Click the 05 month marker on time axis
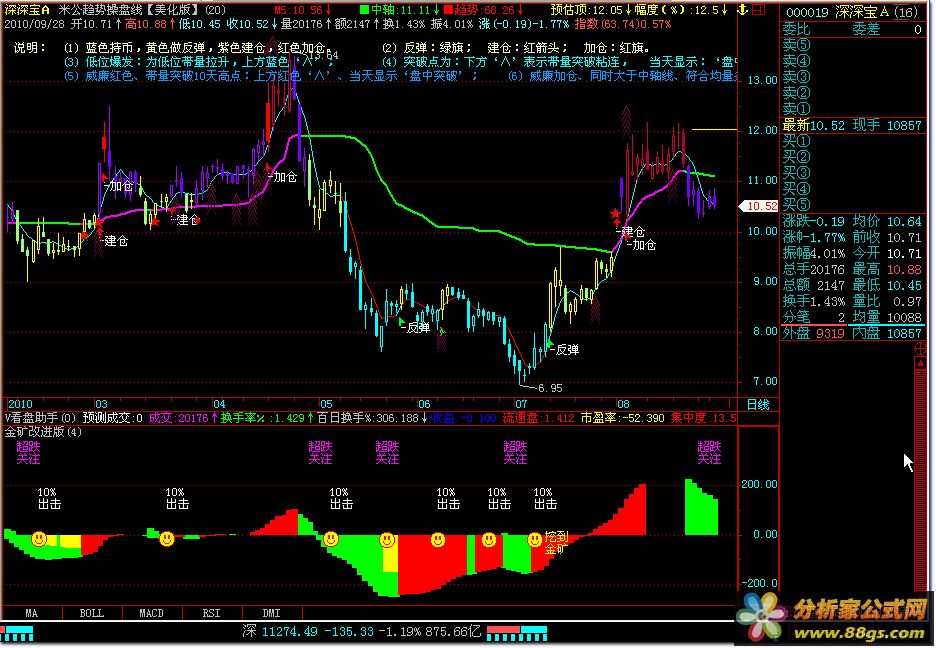Viewport: 936px width, 648px height. [325, 404]
